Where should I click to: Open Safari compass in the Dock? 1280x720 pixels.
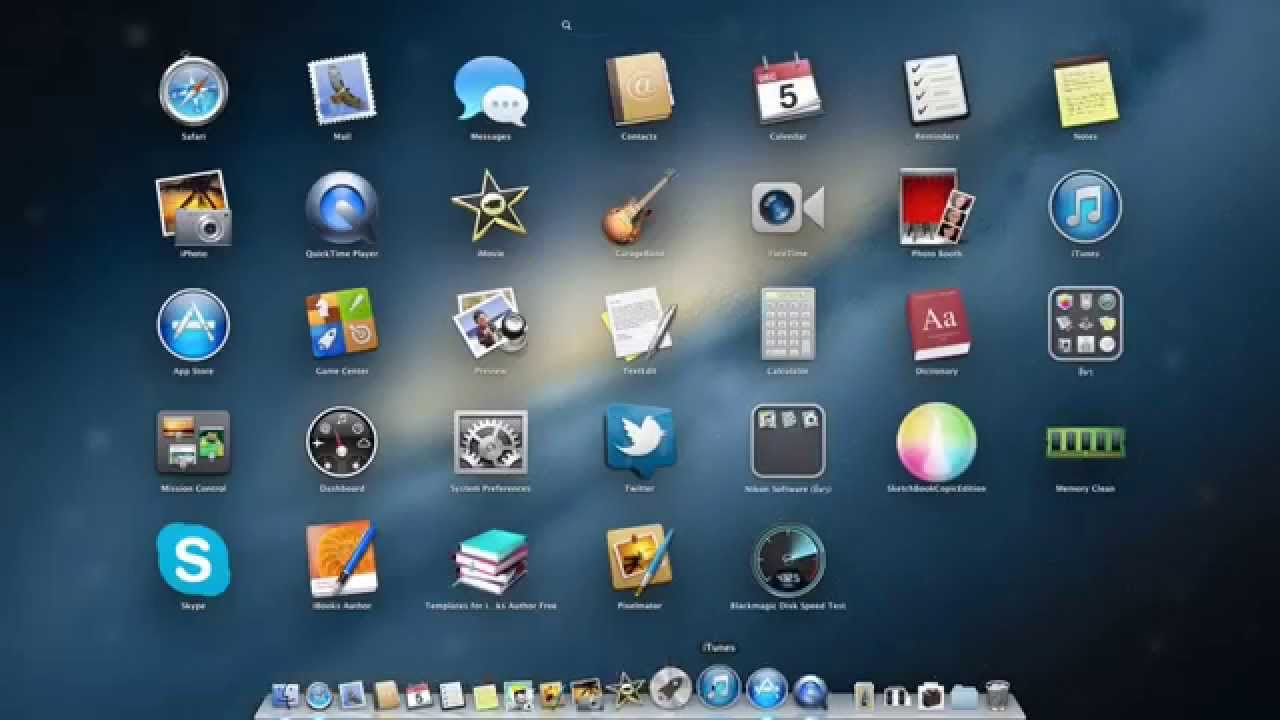[x=319, y=694]
